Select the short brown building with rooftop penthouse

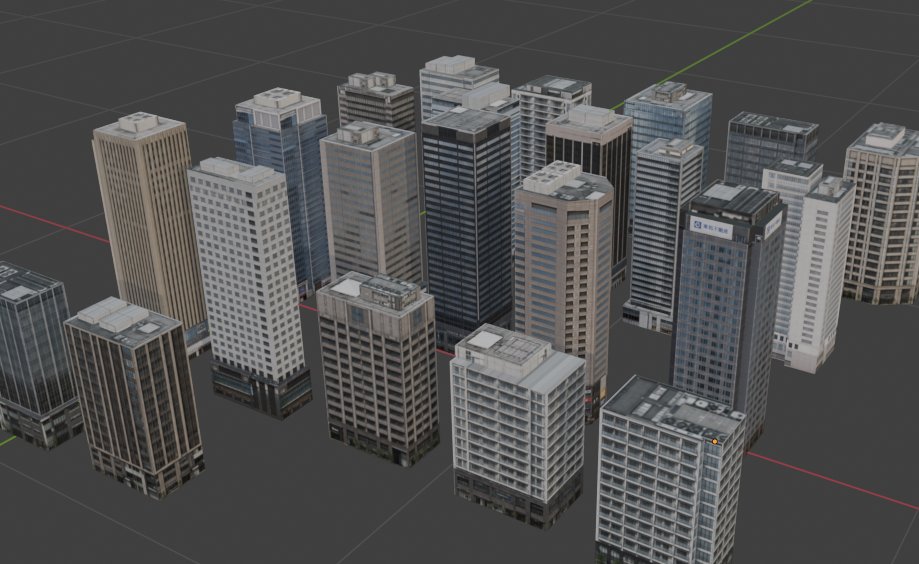[x=378, y=369]
